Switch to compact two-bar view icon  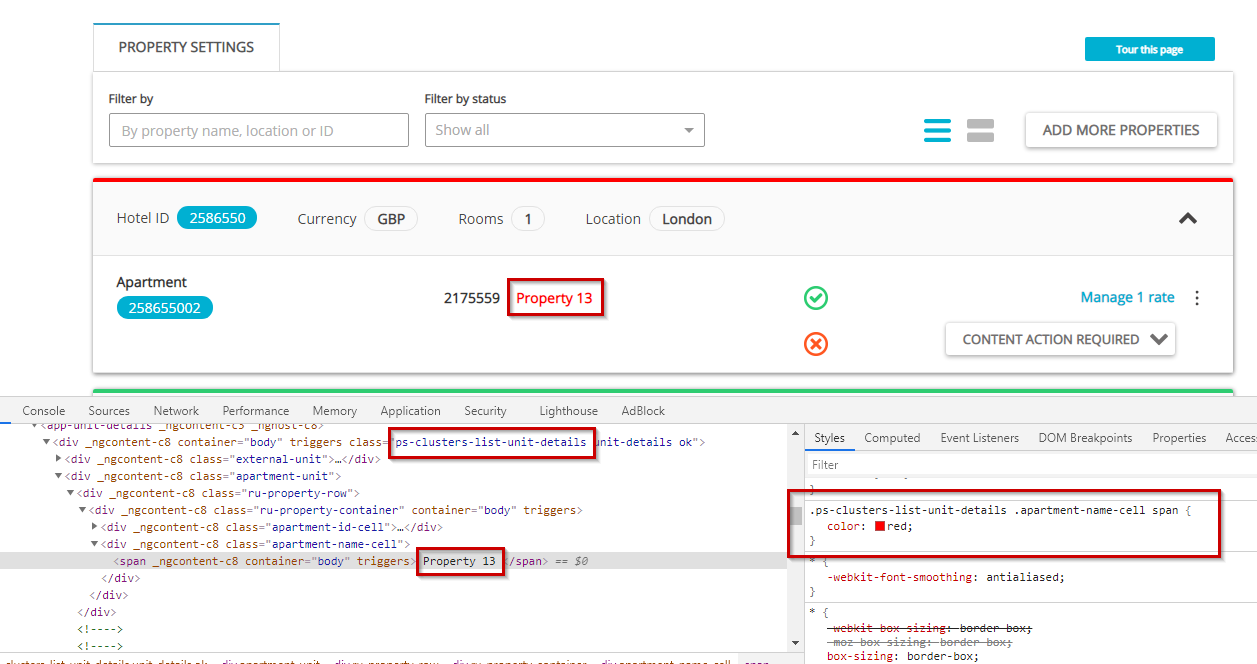(980, 130)
